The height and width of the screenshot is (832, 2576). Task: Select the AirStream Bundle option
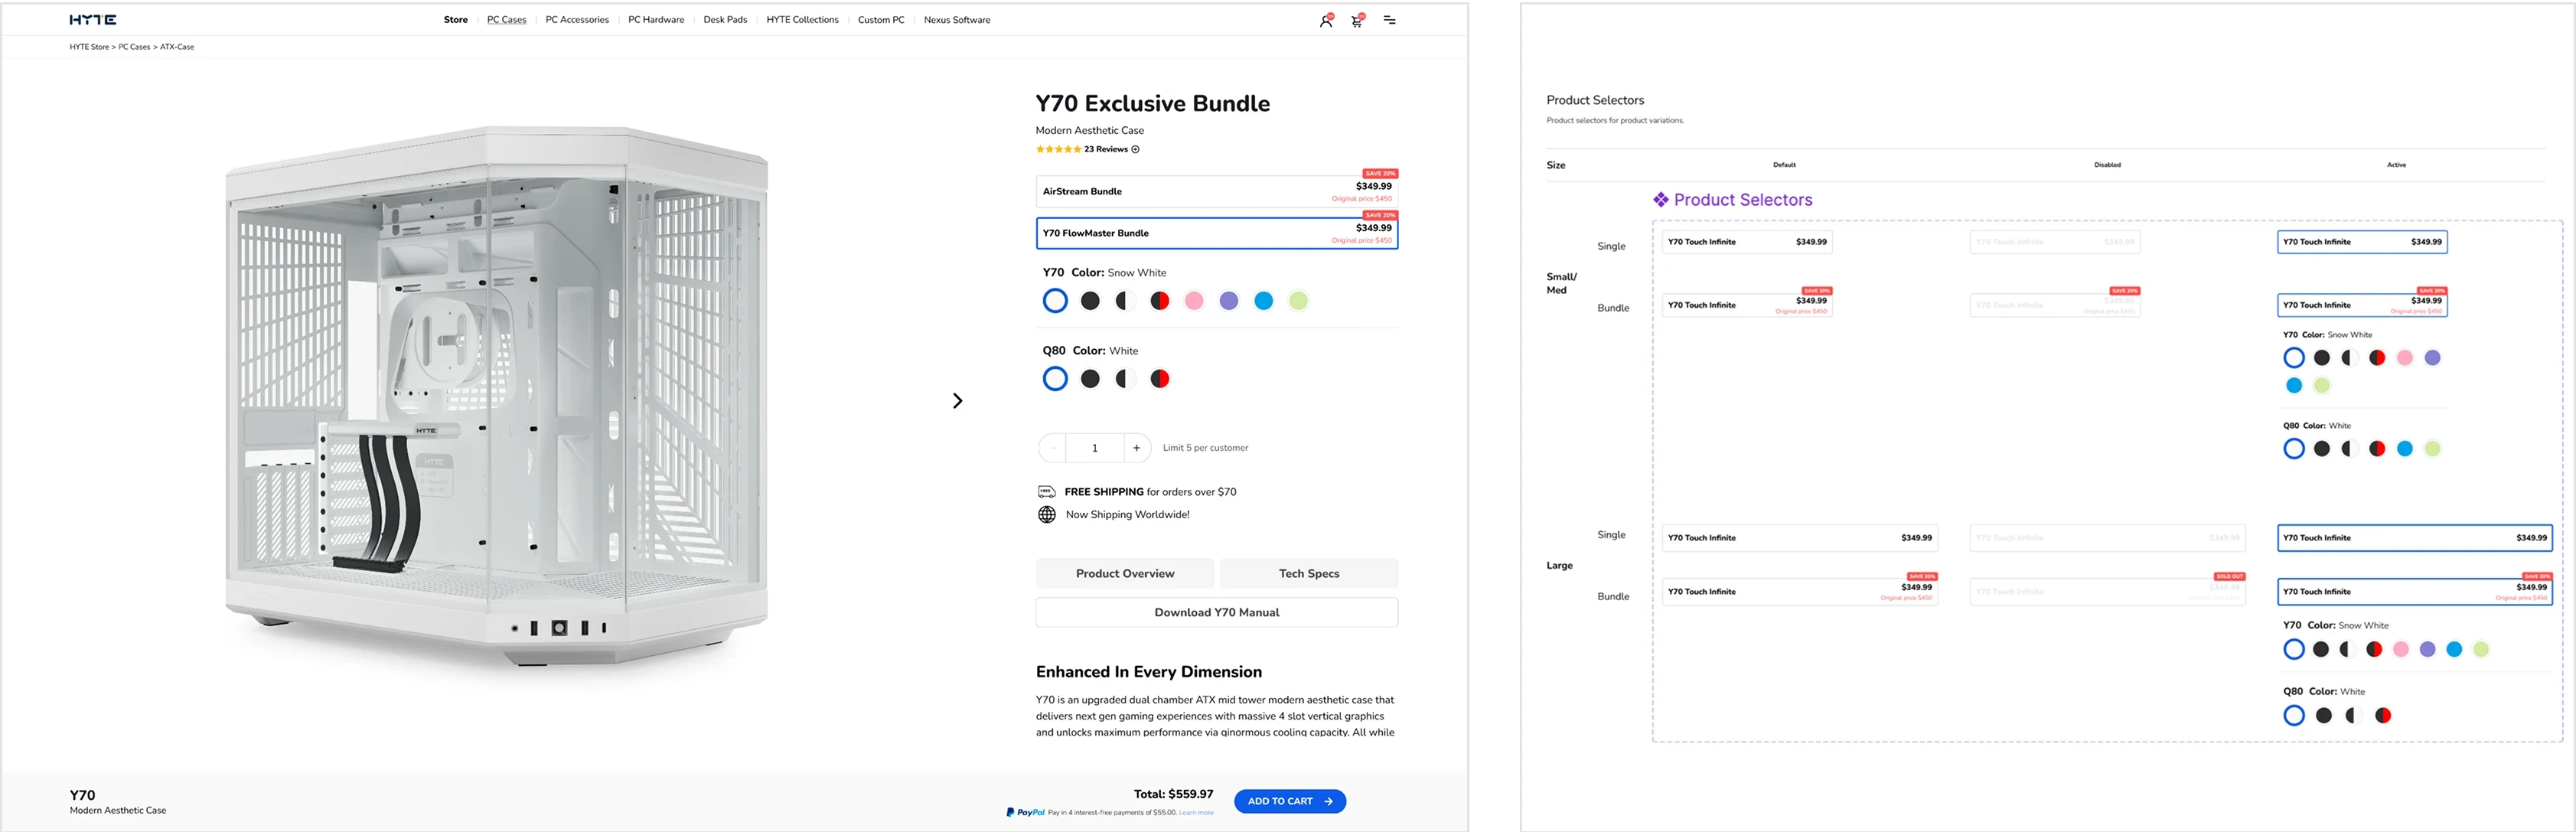tap(1216, 191)
